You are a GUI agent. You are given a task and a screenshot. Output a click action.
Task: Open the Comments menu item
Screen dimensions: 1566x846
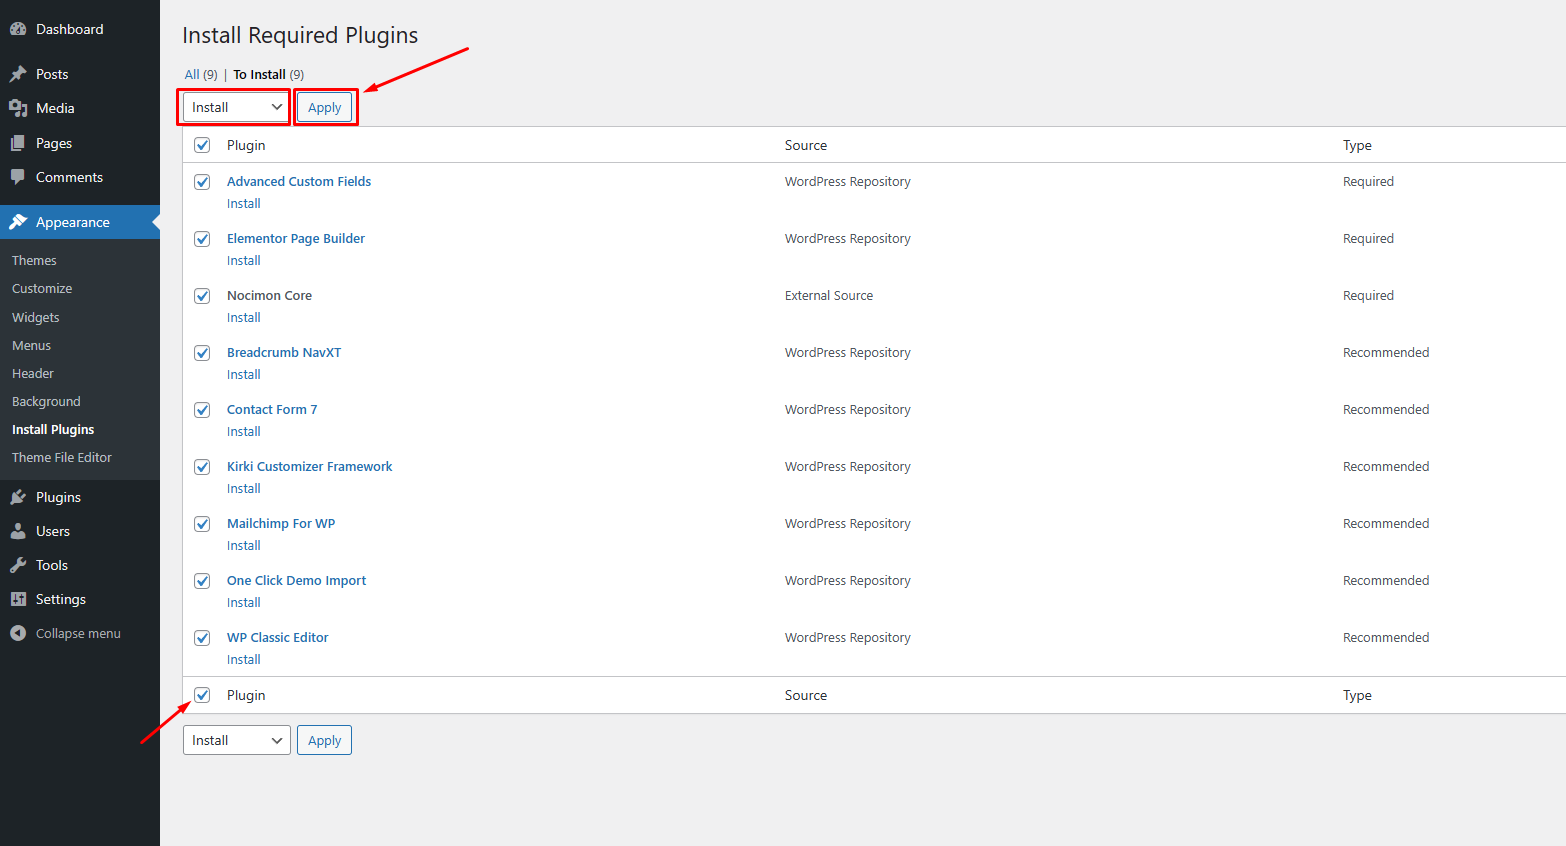80,177
